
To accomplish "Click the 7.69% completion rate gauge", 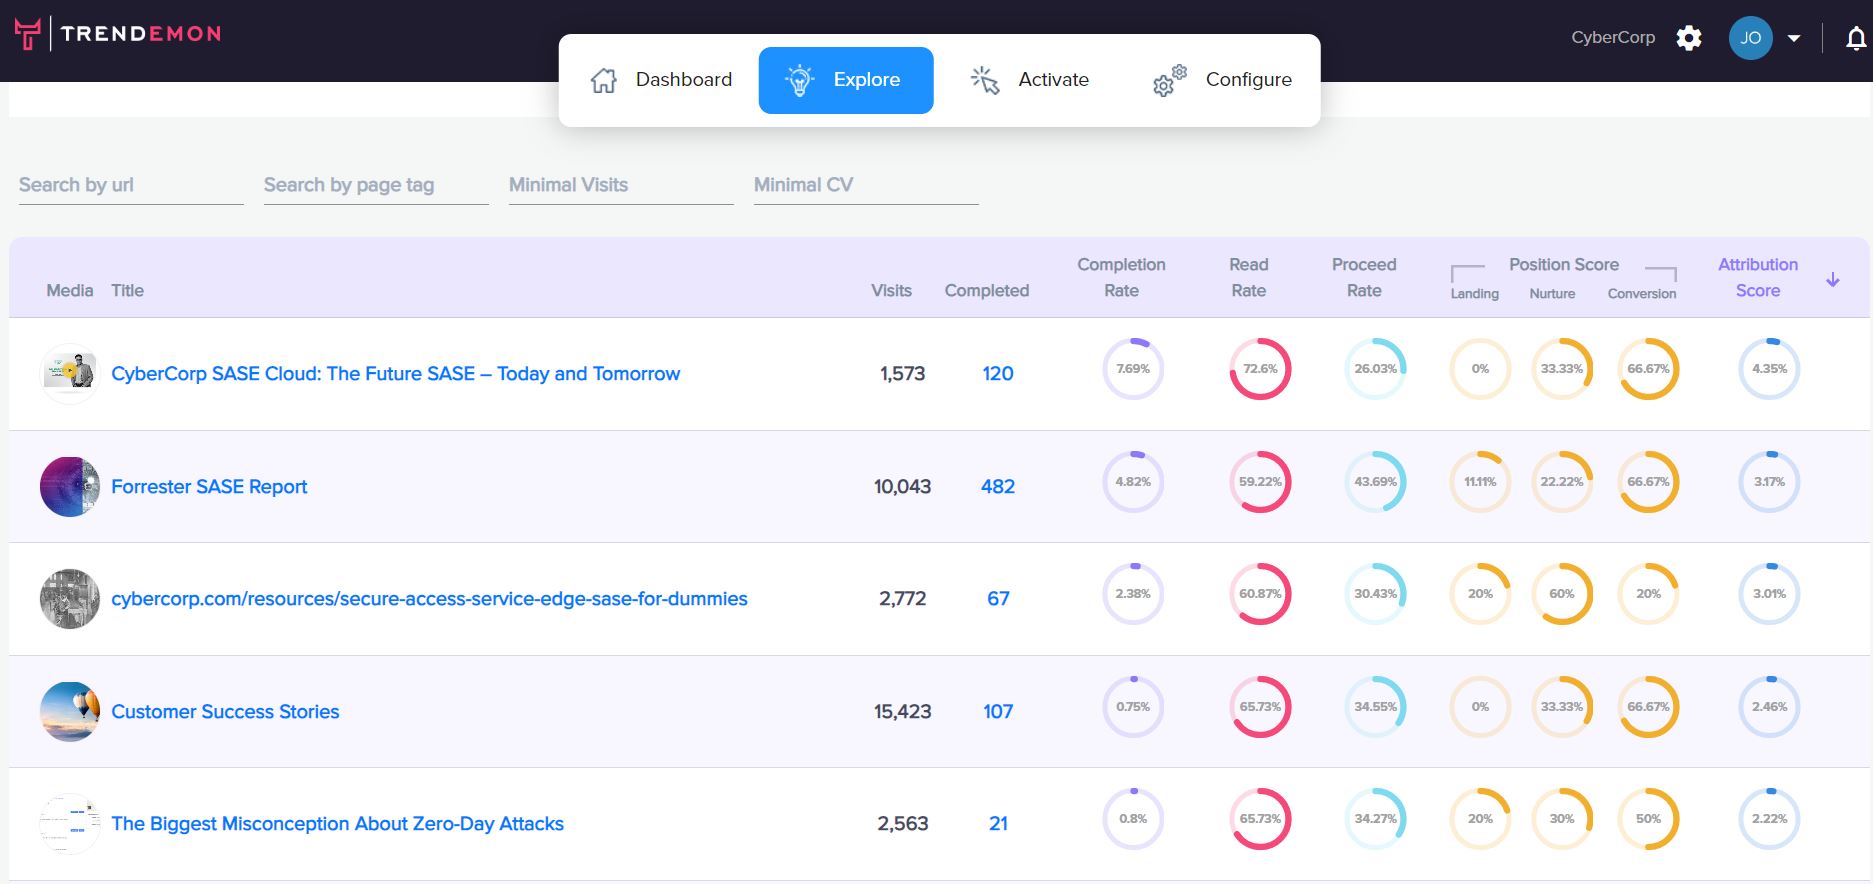I will coord(1133,369).
